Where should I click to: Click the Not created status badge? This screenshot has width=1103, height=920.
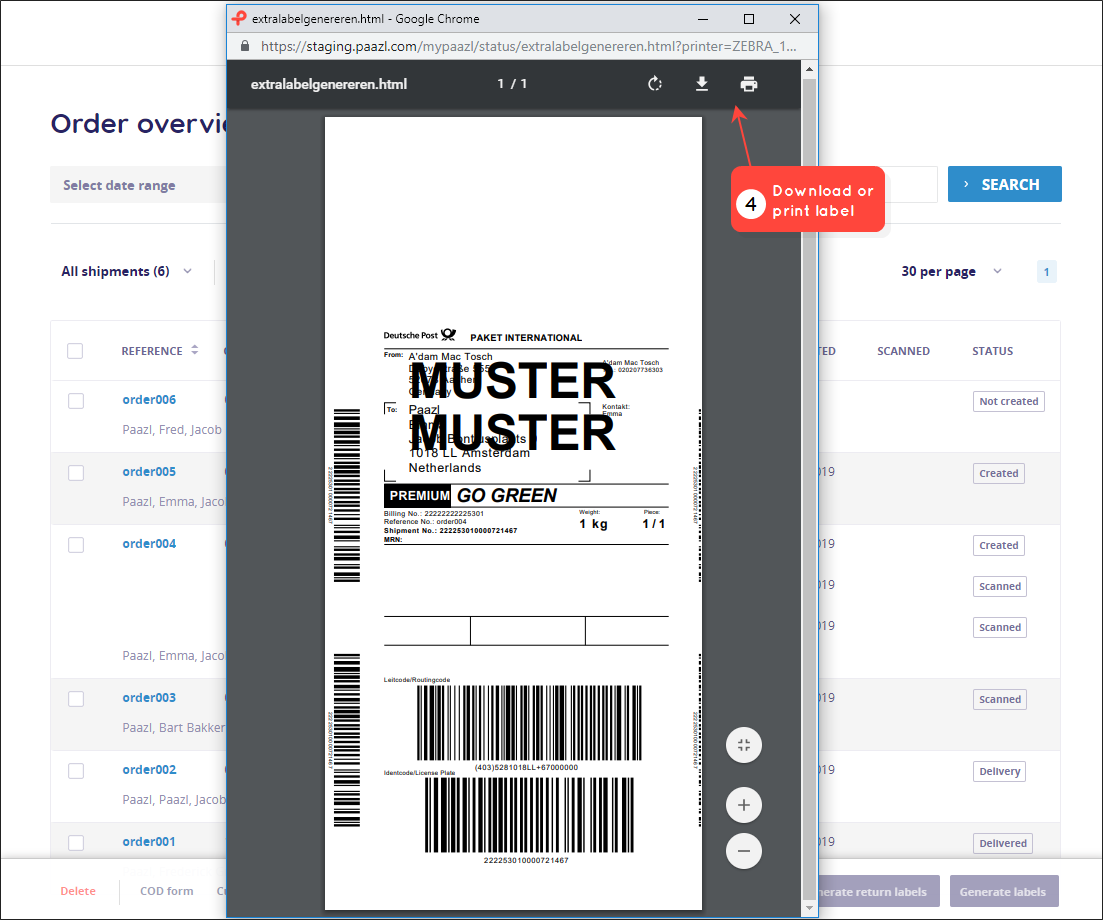(1009, 402)
